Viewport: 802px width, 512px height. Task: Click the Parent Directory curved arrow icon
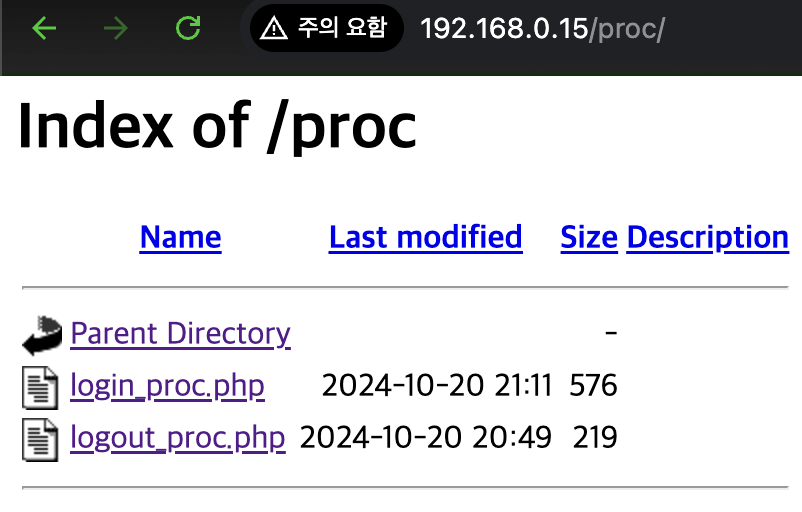click(42, 335)
